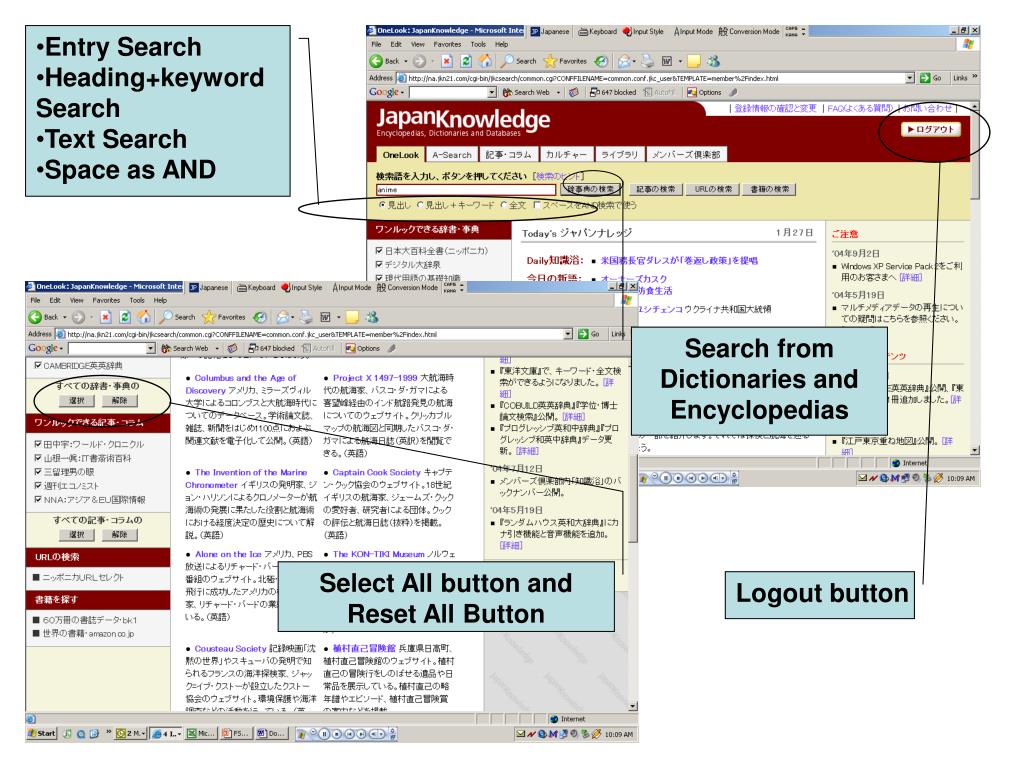Click Go button in the bottom window
This screenshot has height=768, width=1024.
tap(589, 334)
